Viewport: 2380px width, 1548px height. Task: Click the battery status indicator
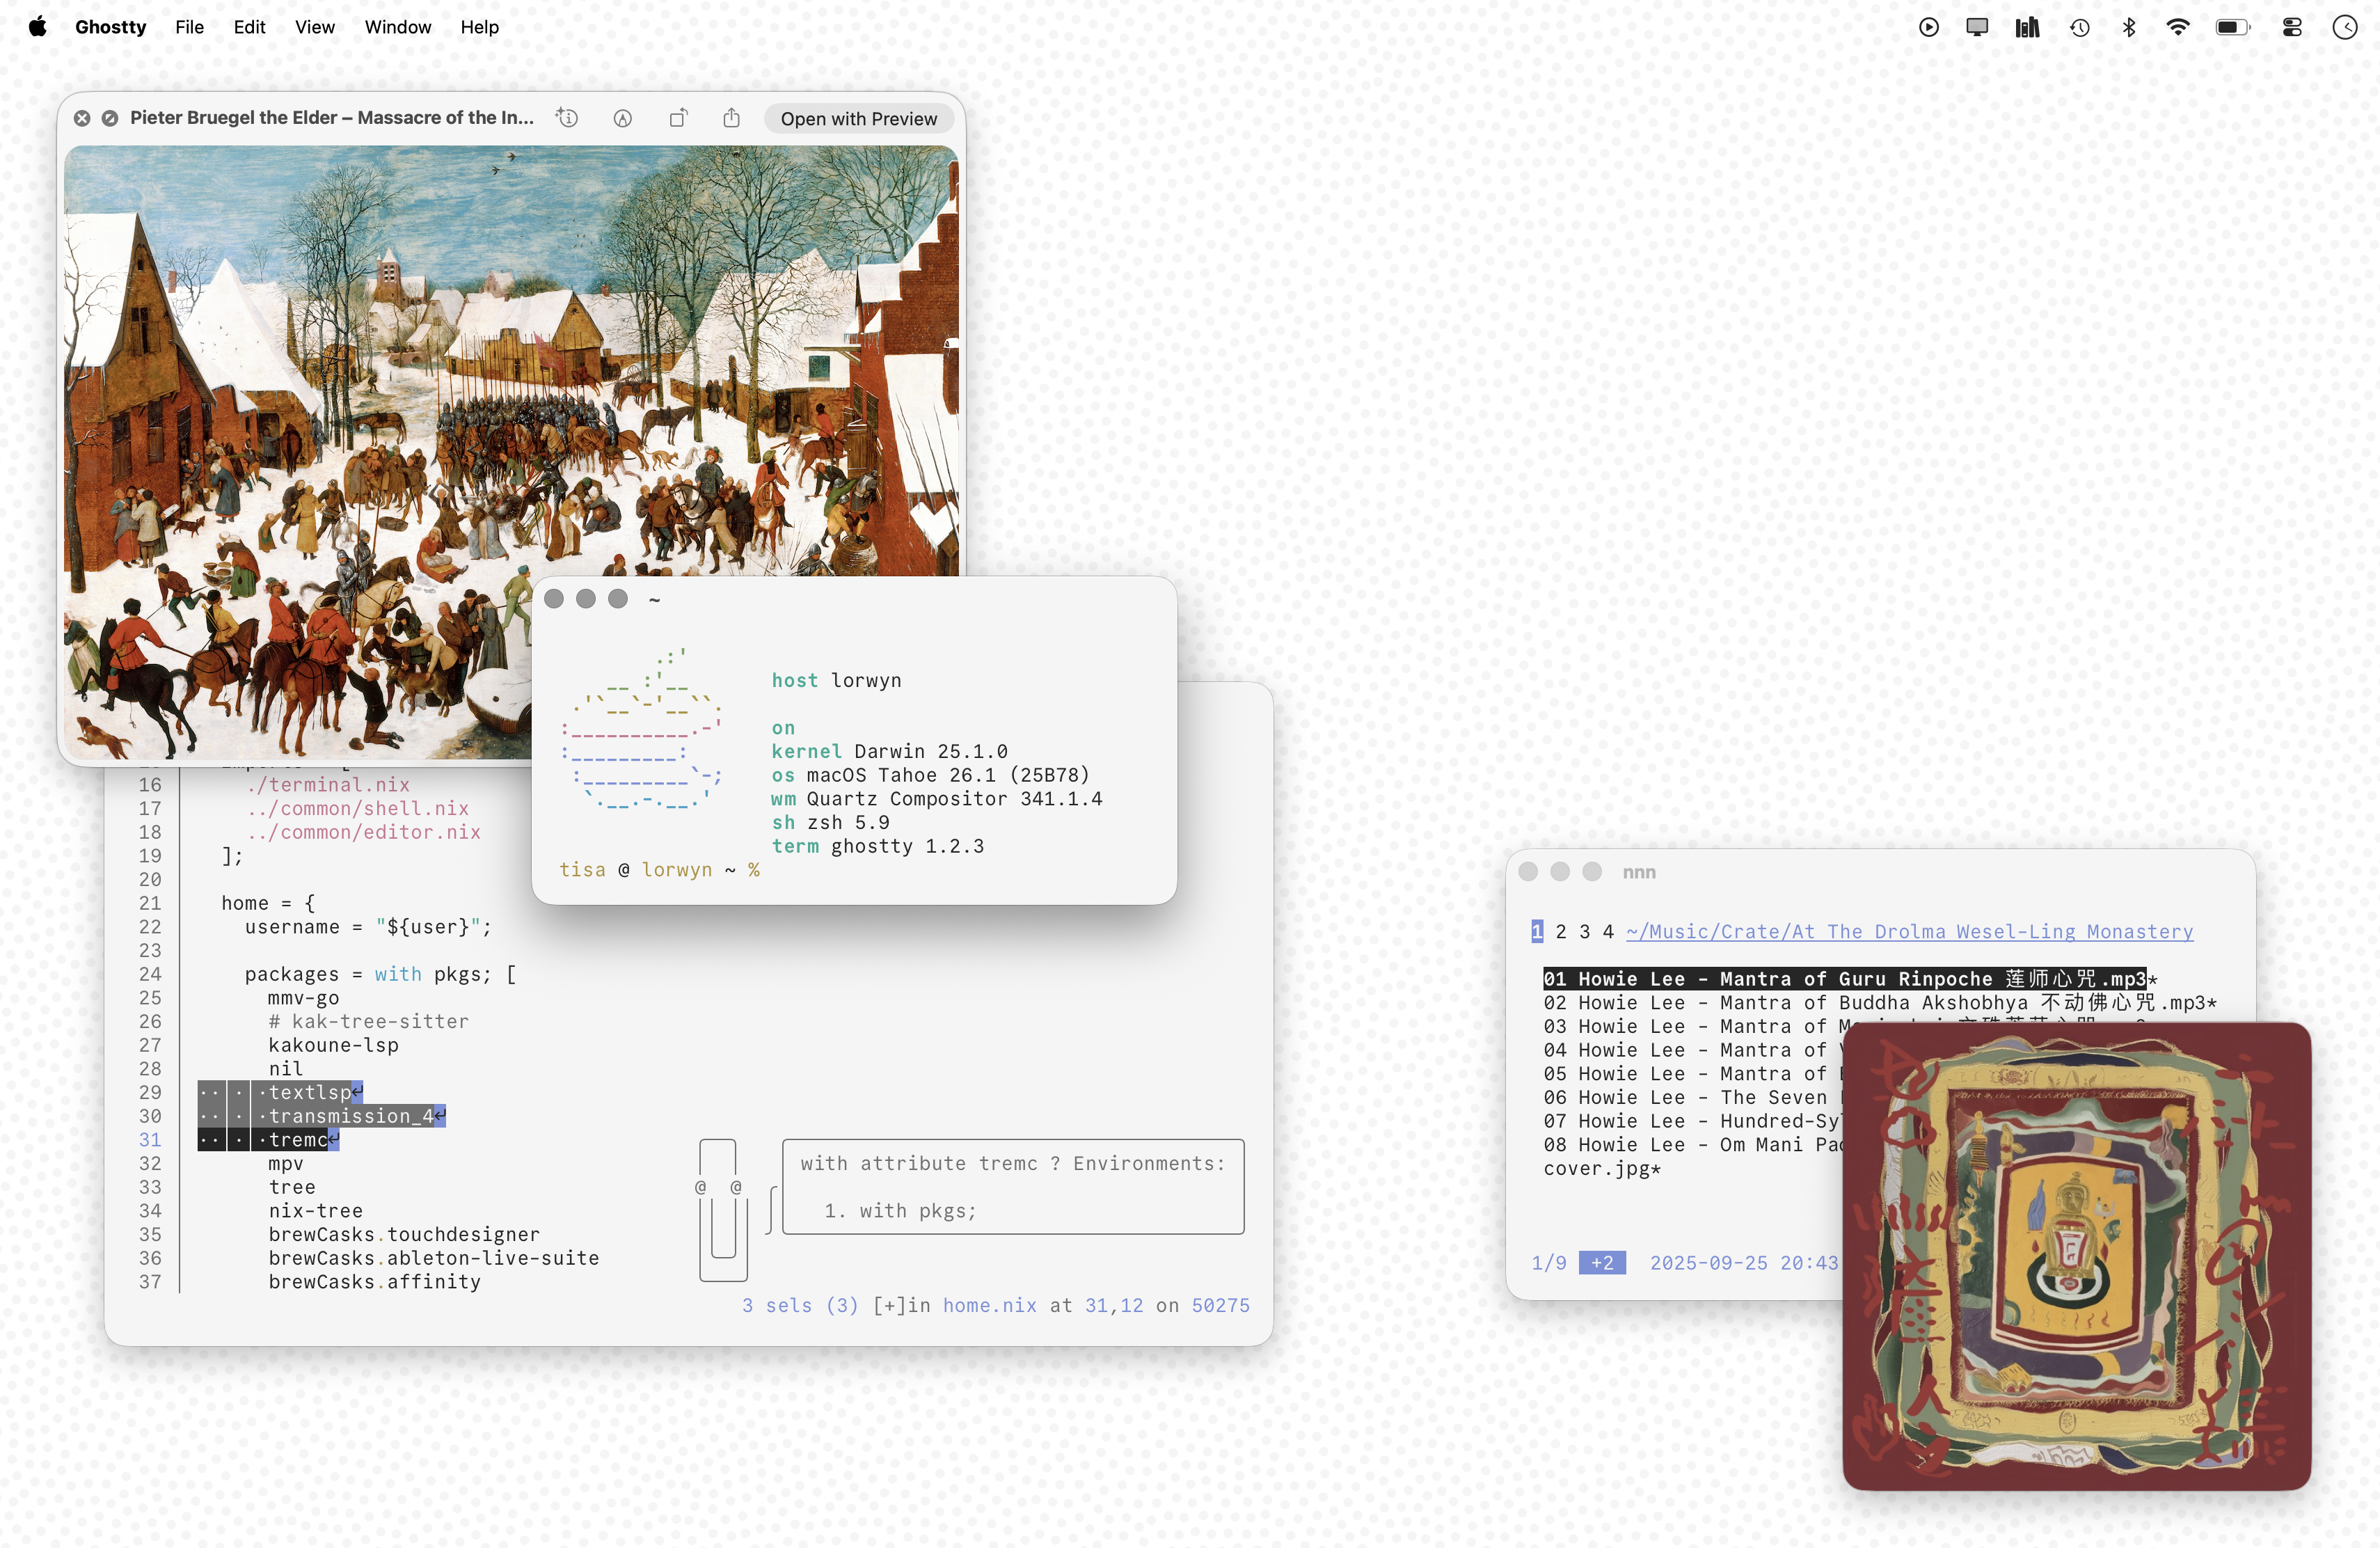click(x=2232, y=27)
